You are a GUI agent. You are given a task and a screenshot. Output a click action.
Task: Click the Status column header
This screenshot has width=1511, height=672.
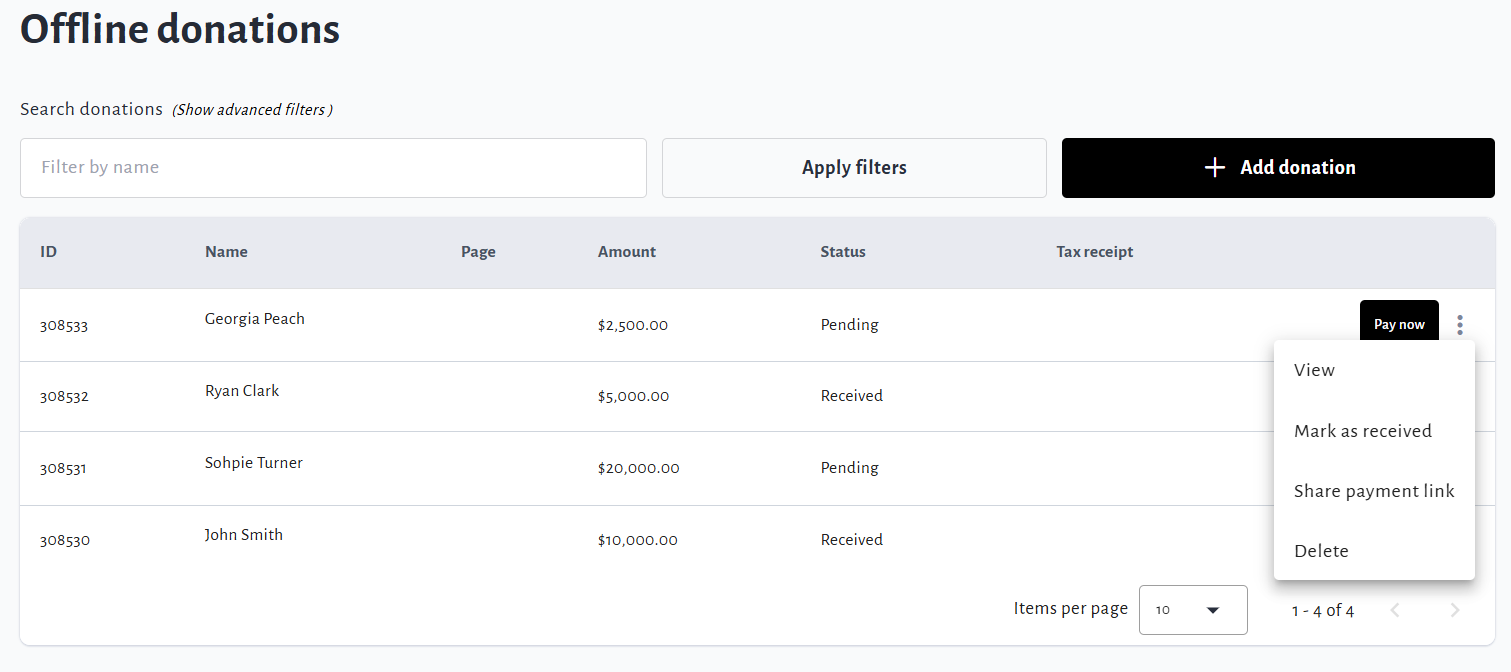coord(842,252)
